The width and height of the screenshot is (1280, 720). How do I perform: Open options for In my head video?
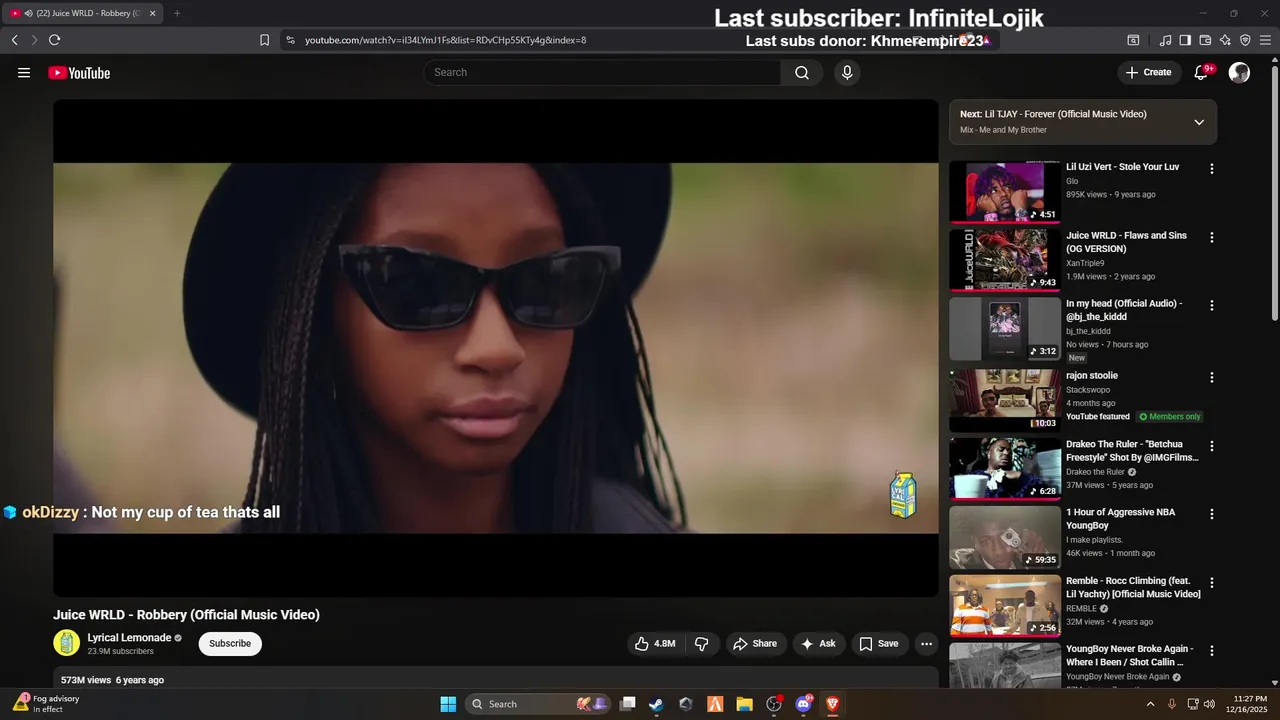pos(1212,306)
